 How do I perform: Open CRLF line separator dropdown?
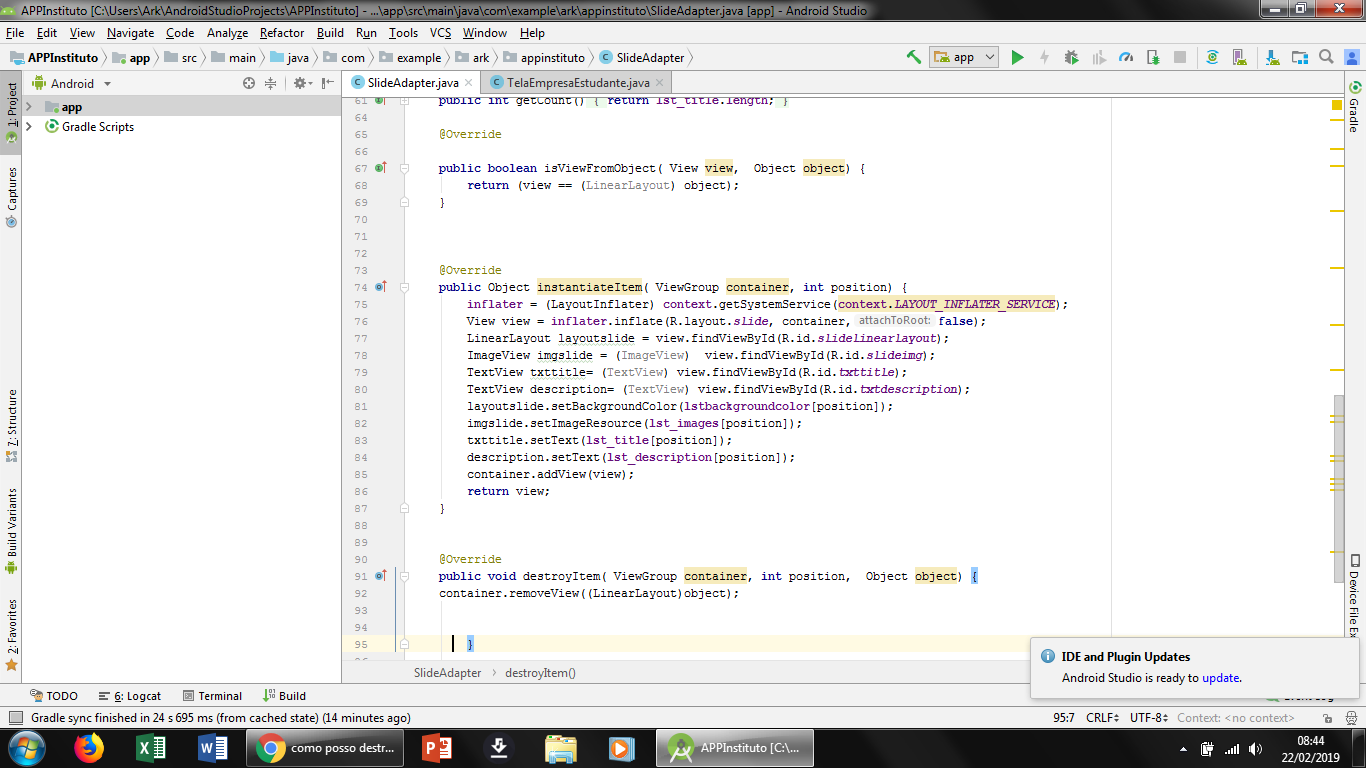pyautogui.click(x=1104, y=718)
